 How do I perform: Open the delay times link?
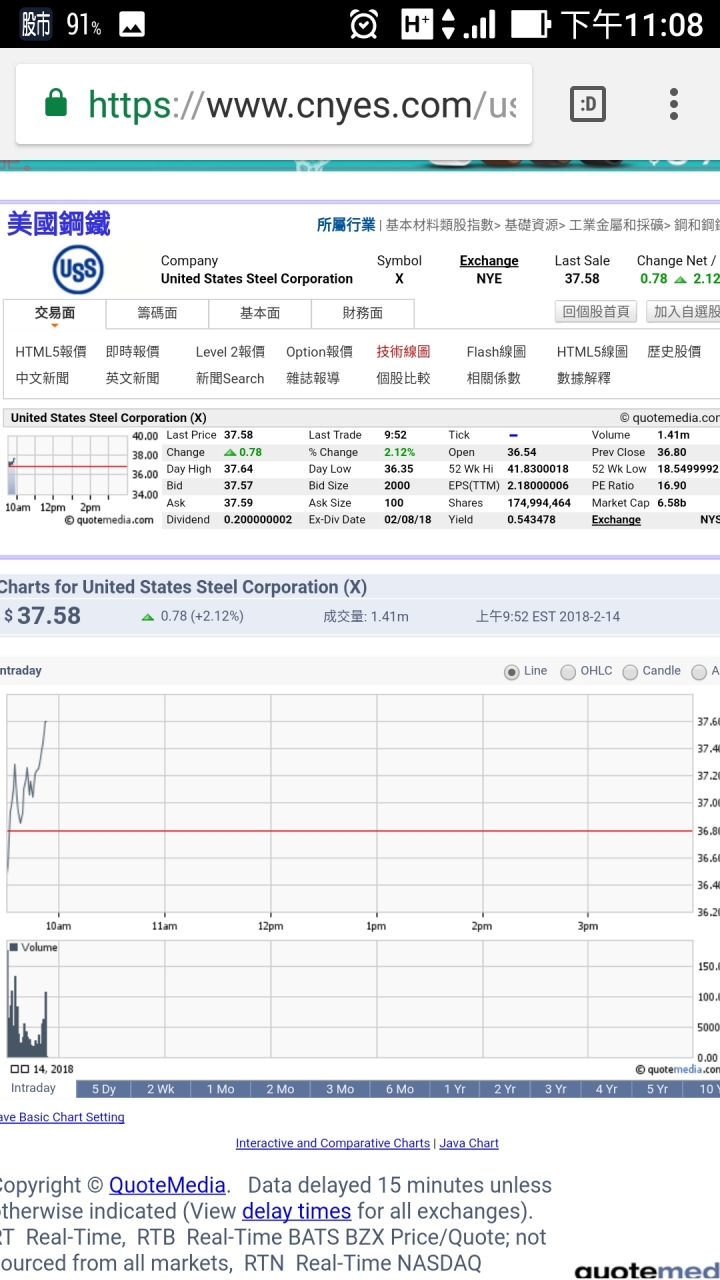coord(297,1212)
